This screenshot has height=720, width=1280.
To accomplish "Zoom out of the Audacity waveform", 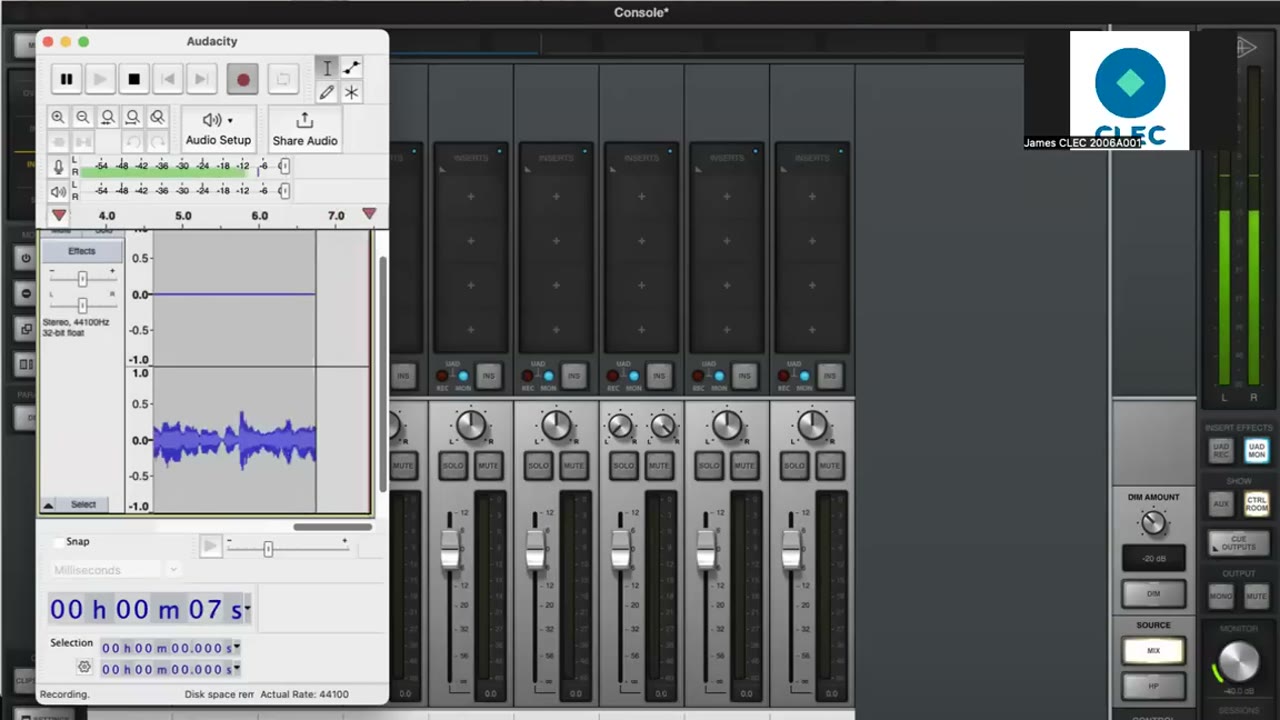I will (83, 117).
